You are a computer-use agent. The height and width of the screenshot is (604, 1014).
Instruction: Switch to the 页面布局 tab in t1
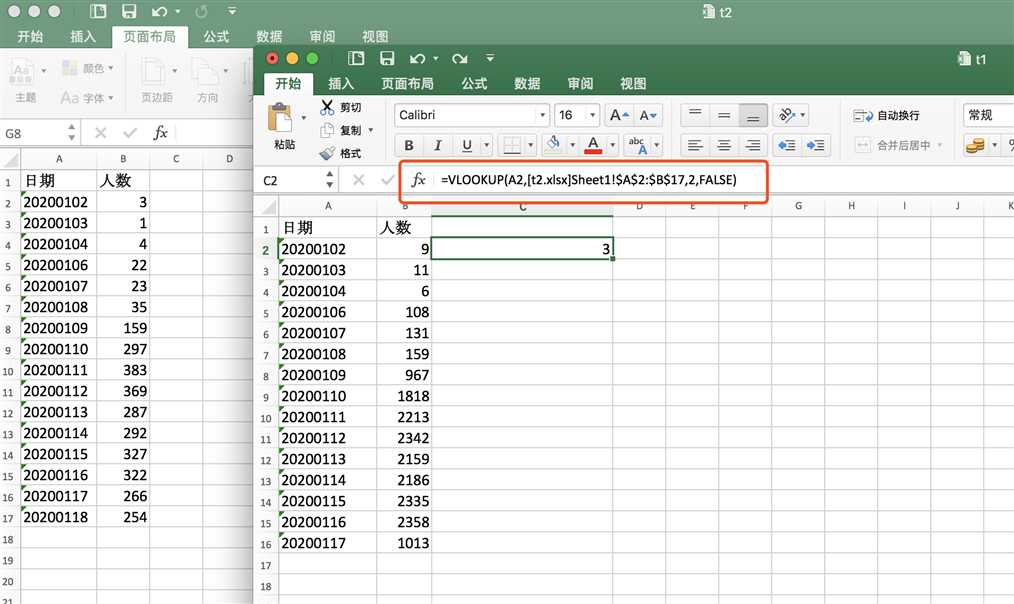pos(407,83)
